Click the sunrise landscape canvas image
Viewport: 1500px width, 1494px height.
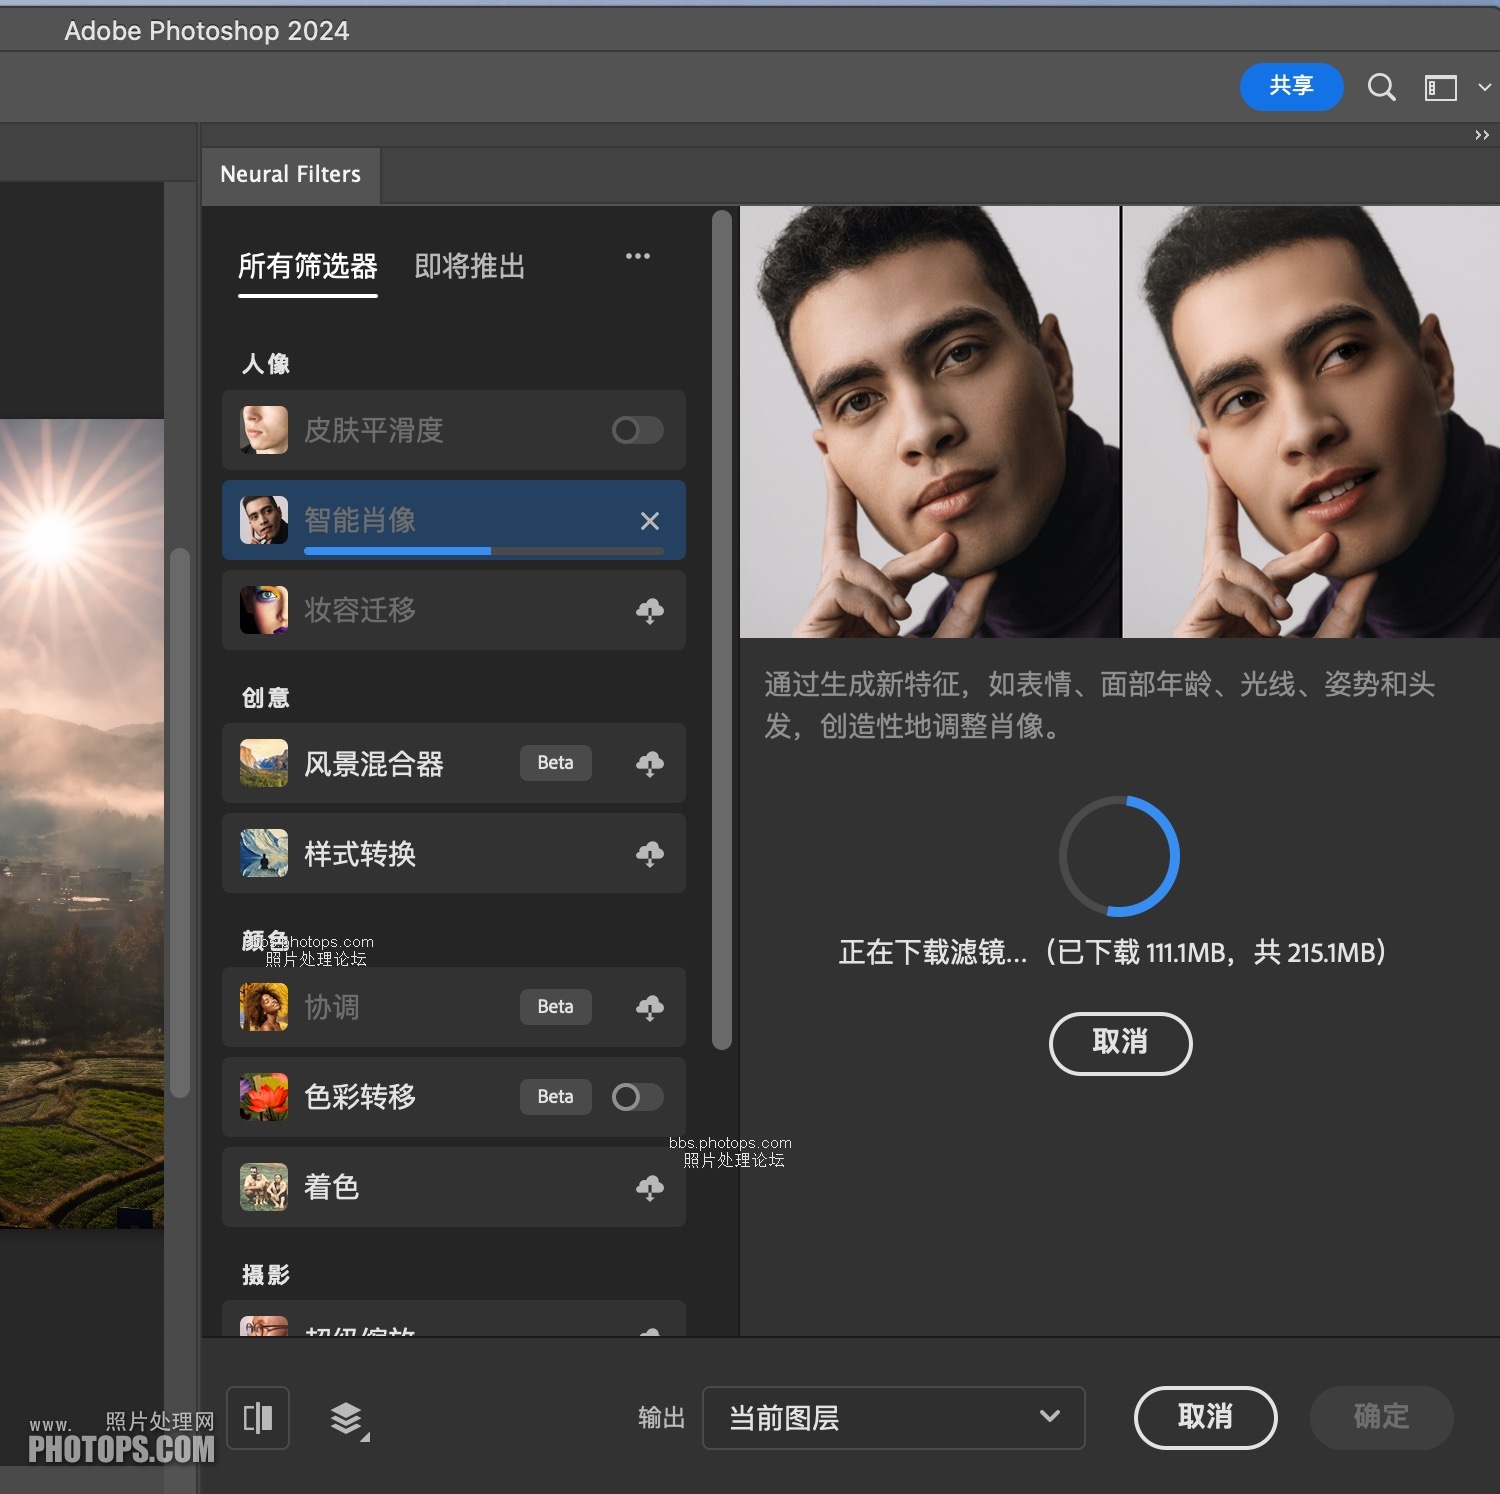coord(82,823)
